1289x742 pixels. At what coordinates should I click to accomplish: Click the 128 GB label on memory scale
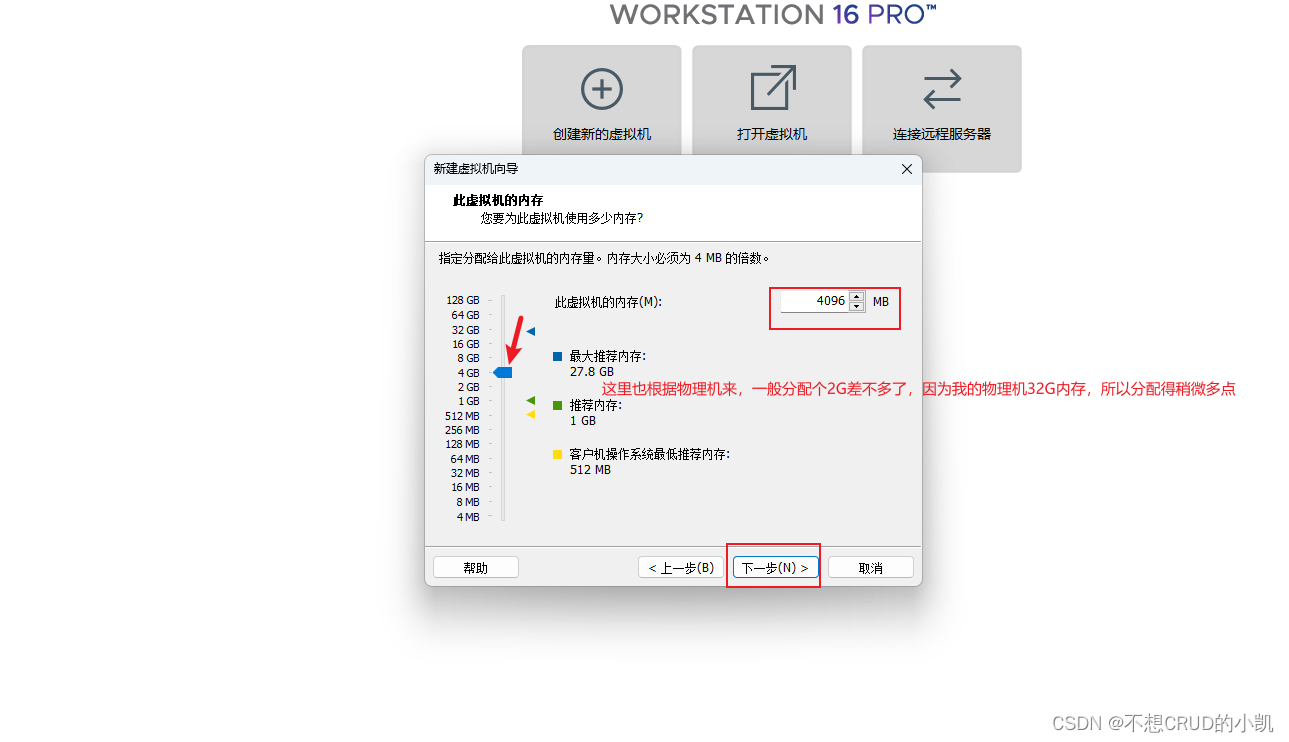pos(463,300)
